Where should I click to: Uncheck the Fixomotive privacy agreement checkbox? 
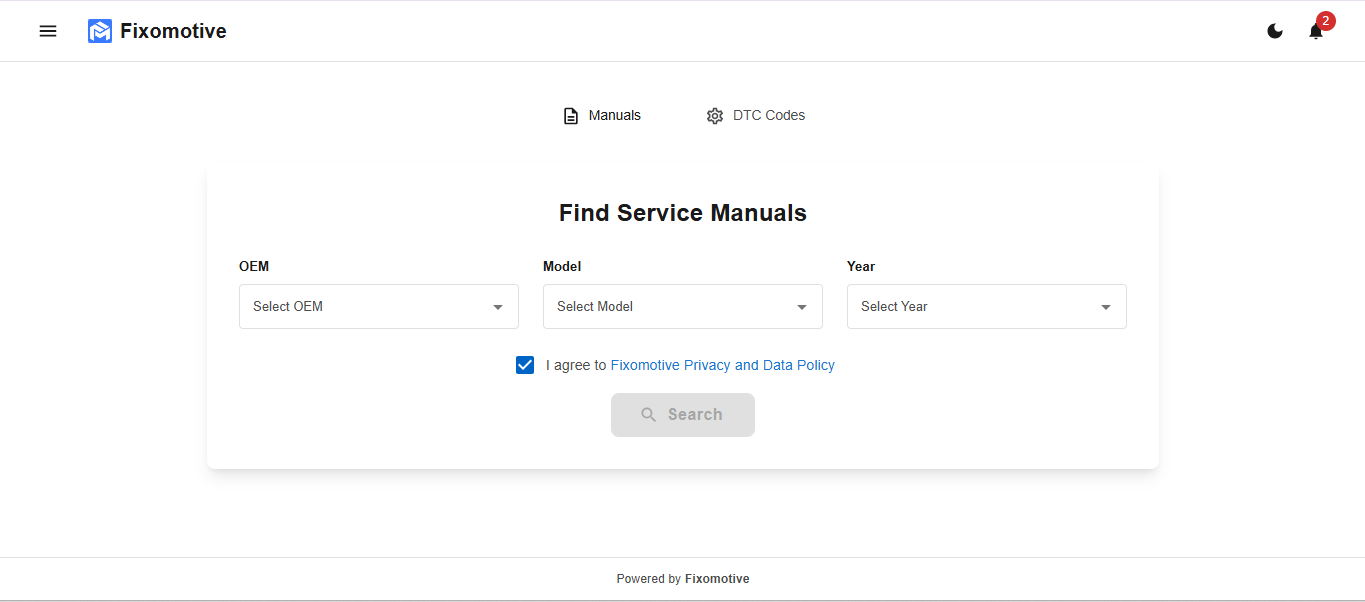(524, 364)
